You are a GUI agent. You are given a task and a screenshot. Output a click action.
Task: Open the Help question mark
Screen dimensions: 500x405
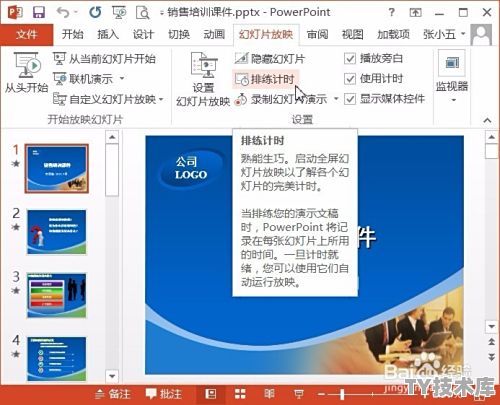[x=392, y=13]
